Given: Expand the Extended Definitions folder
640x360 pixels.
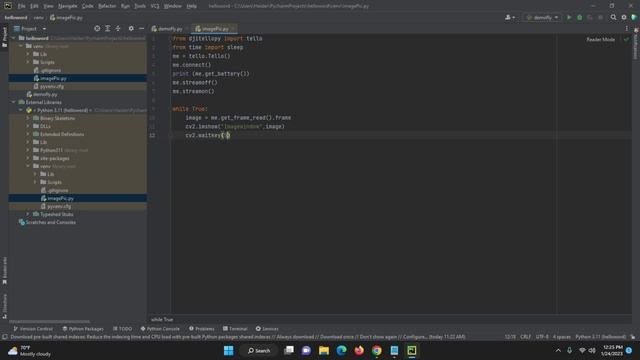Looking at the screenshot, I should click(28, 134).
